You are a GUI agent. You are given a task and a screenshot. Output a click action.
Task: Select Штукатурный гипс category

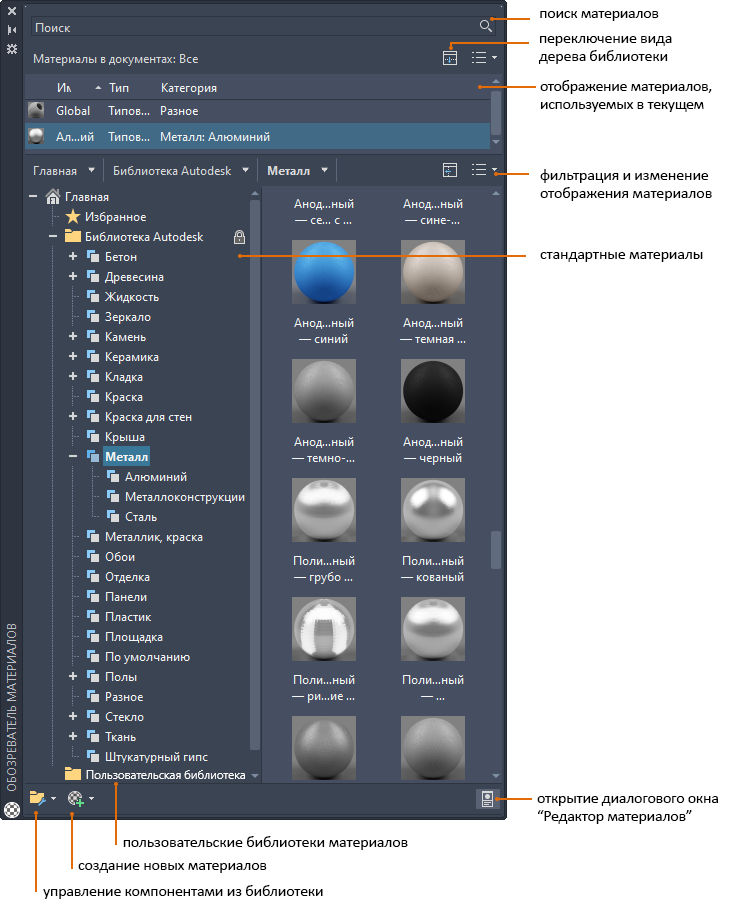pos(156,757)
